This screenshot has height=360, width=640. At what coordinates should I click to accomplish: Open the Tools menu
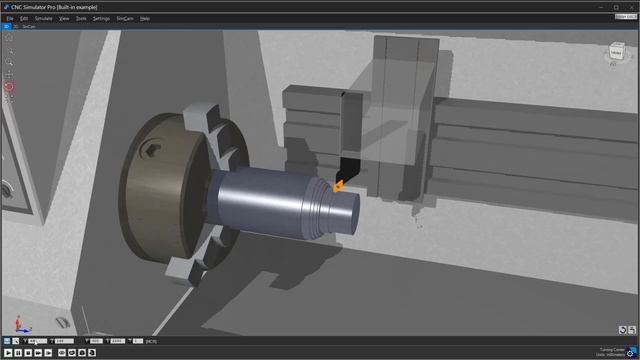81,19
